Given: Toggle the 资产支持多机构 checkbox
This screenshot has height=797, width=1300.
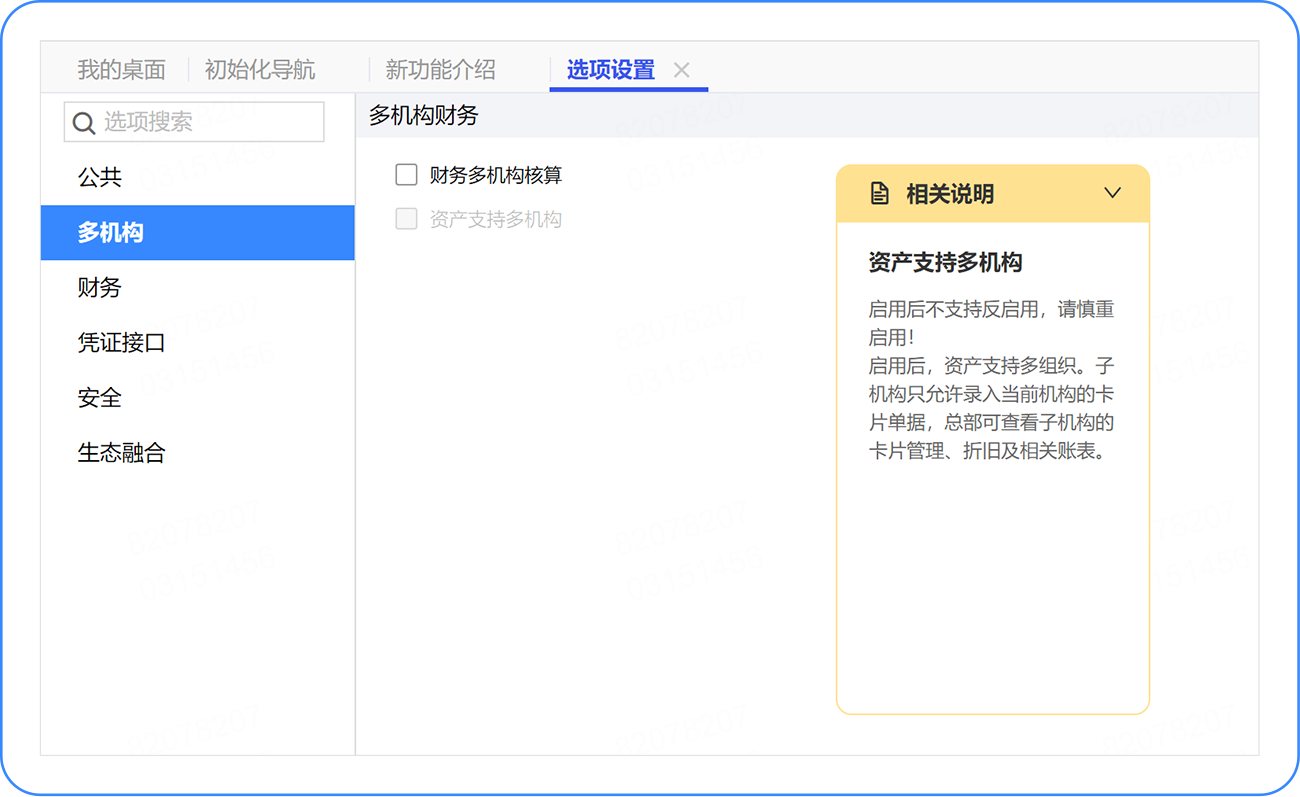Looking at the screenshot, I should point(406,219).
